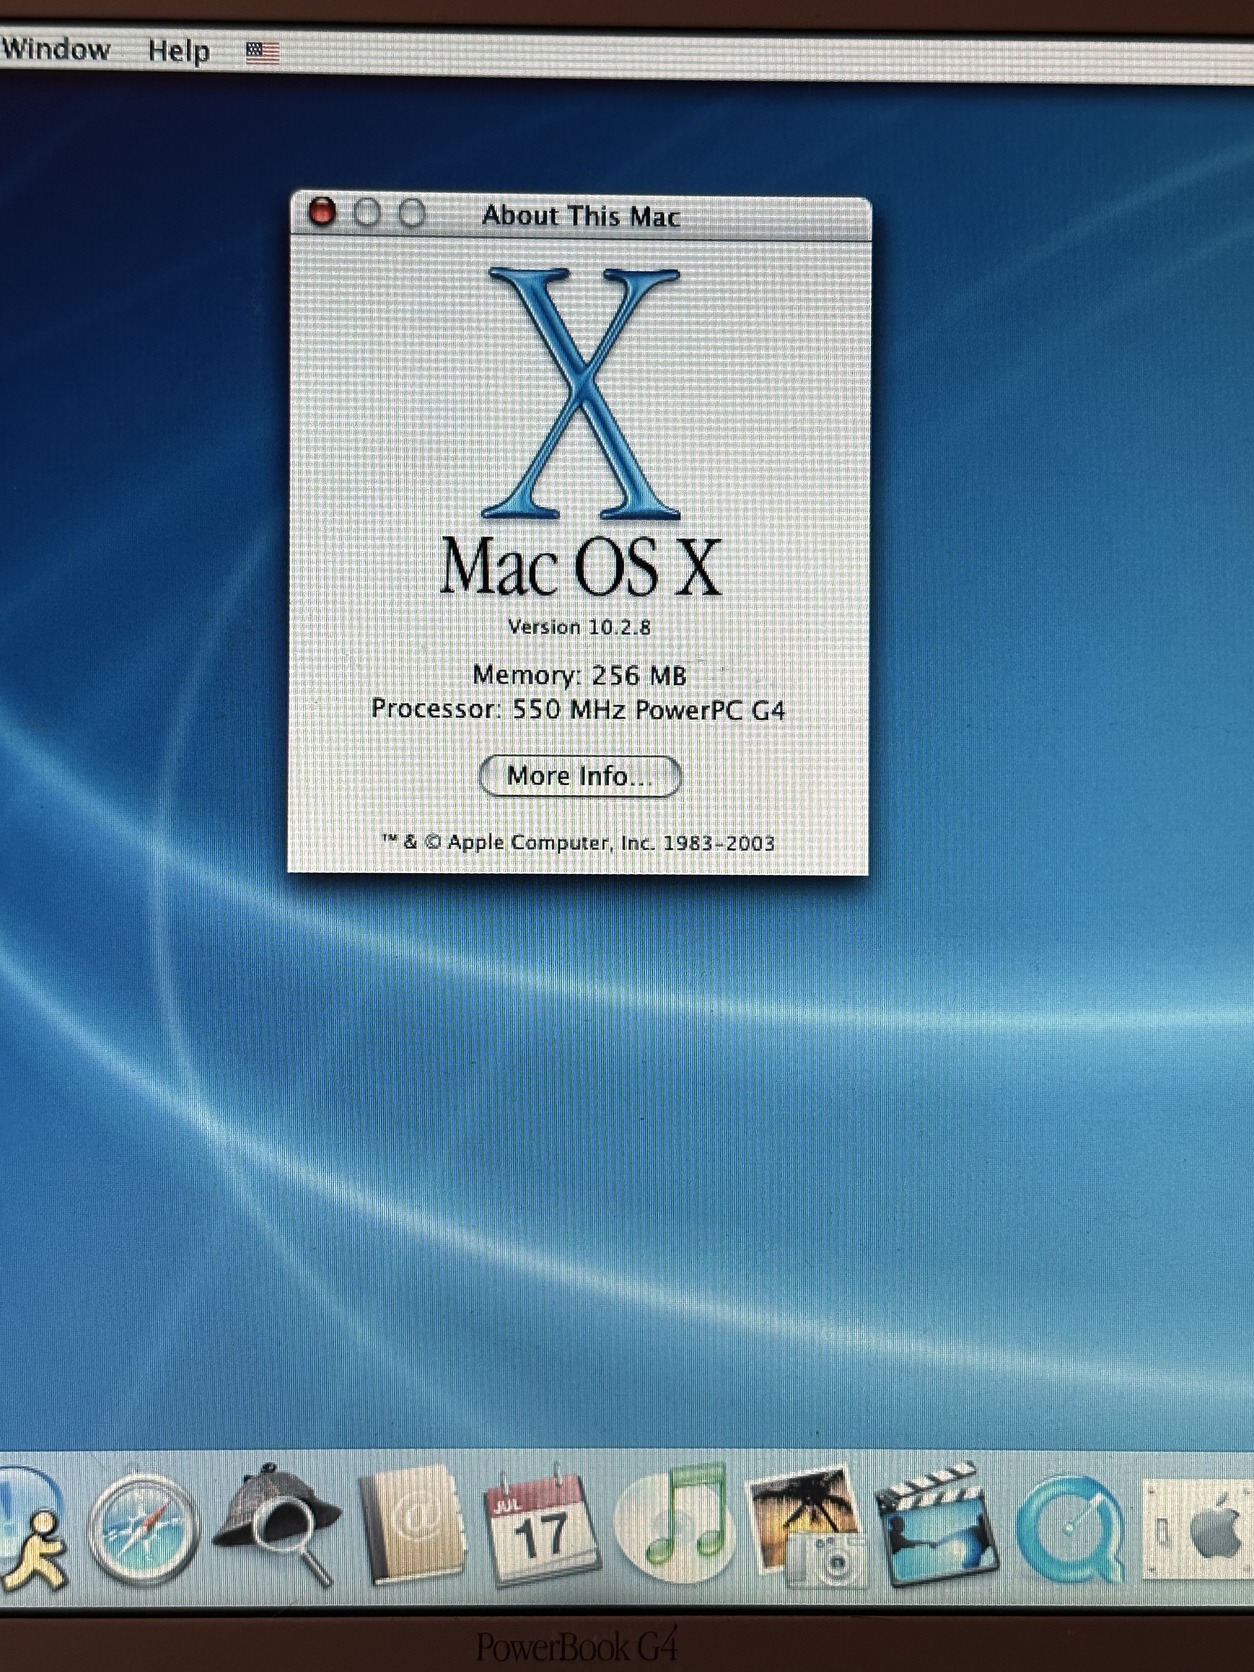The height and width of the screenshot is (1672, 1254).
Task: Click the More Info... button
Action: tap(580, 776)
